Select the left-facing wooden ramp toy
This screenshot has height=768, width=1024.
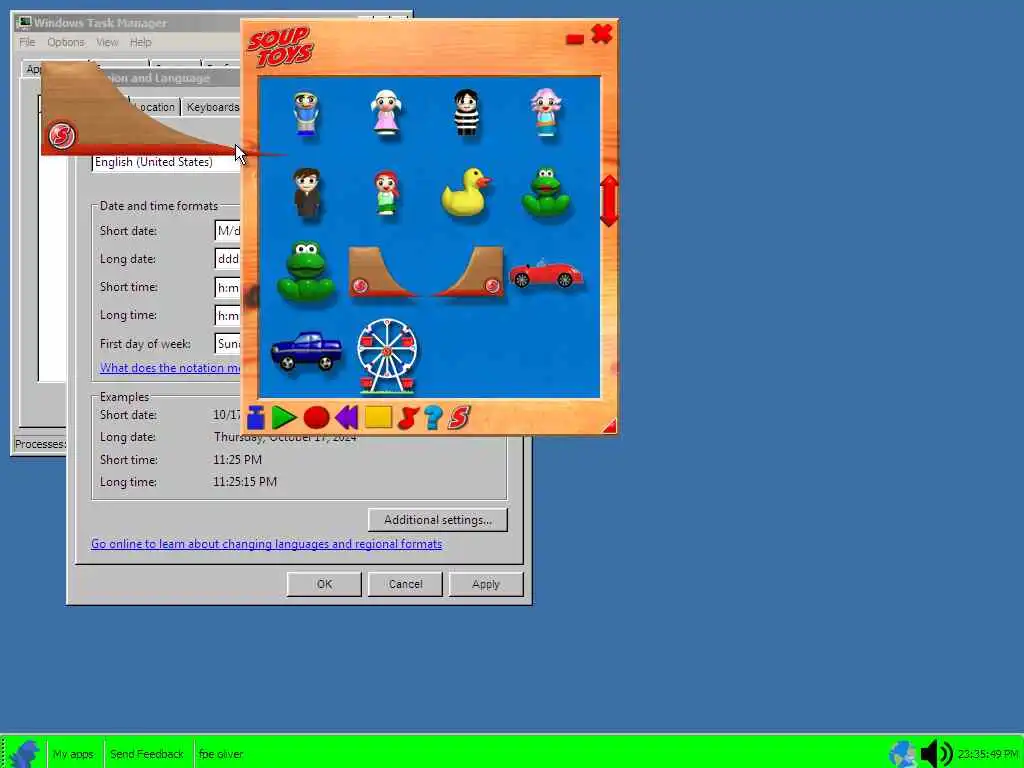coord(382,272)
